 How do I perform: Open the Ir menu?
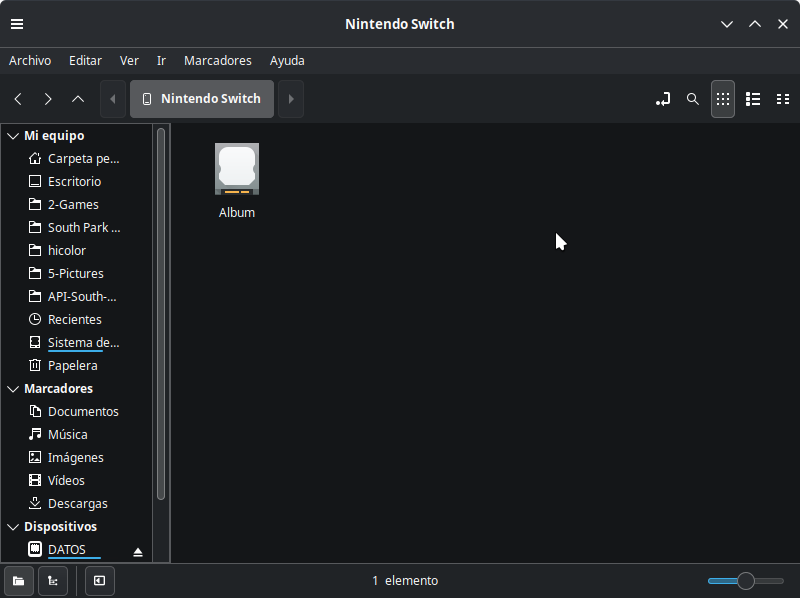tap(161, 61)
